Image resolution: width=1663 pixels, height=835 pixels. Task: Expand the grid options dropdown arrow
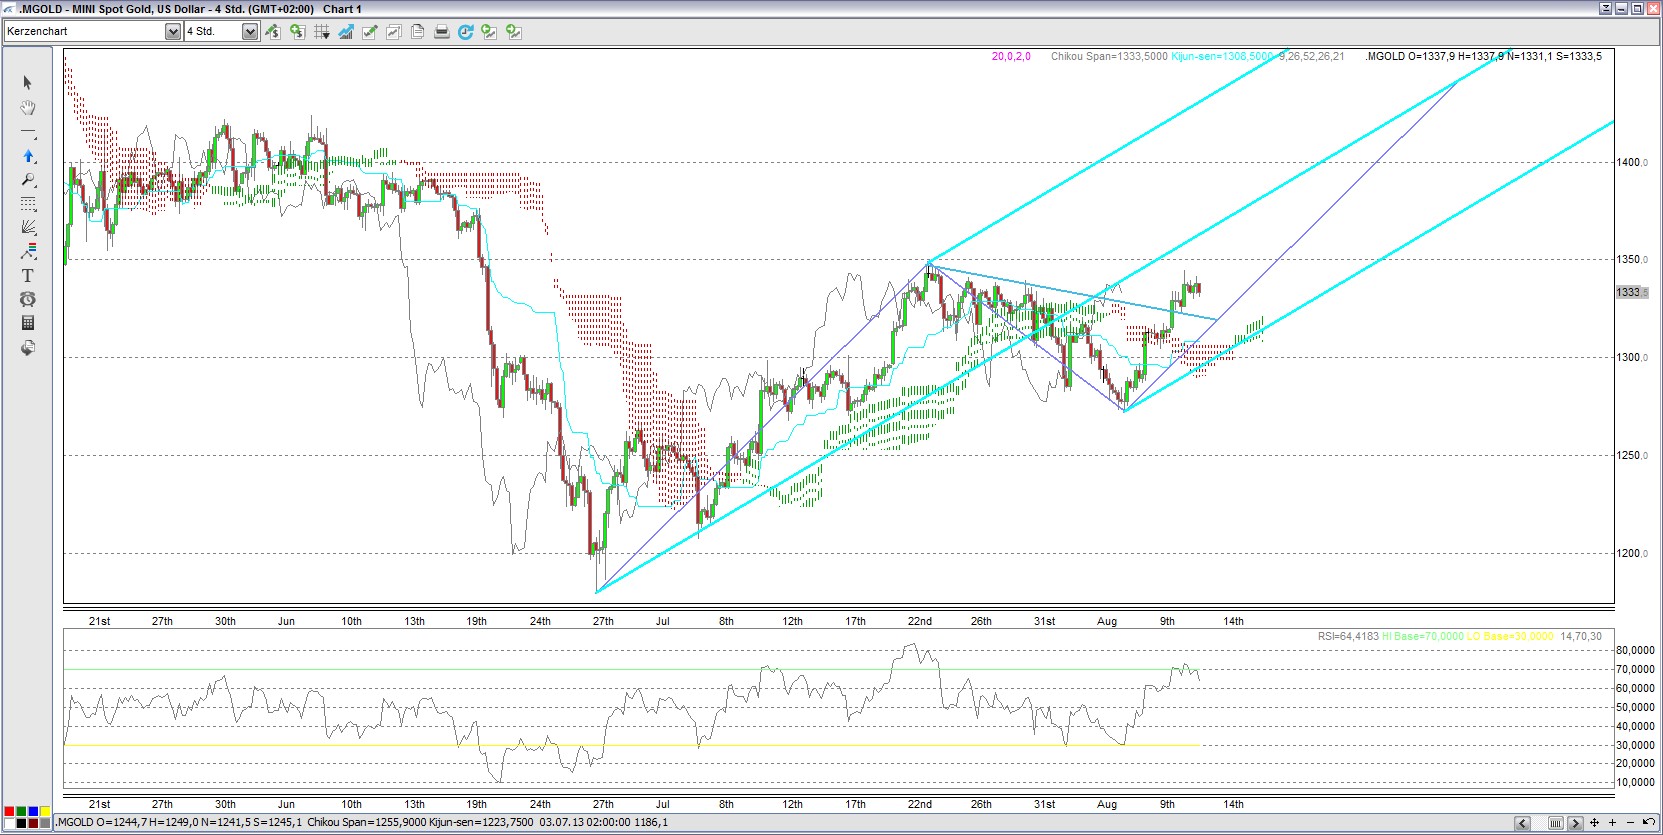[328, 34]
